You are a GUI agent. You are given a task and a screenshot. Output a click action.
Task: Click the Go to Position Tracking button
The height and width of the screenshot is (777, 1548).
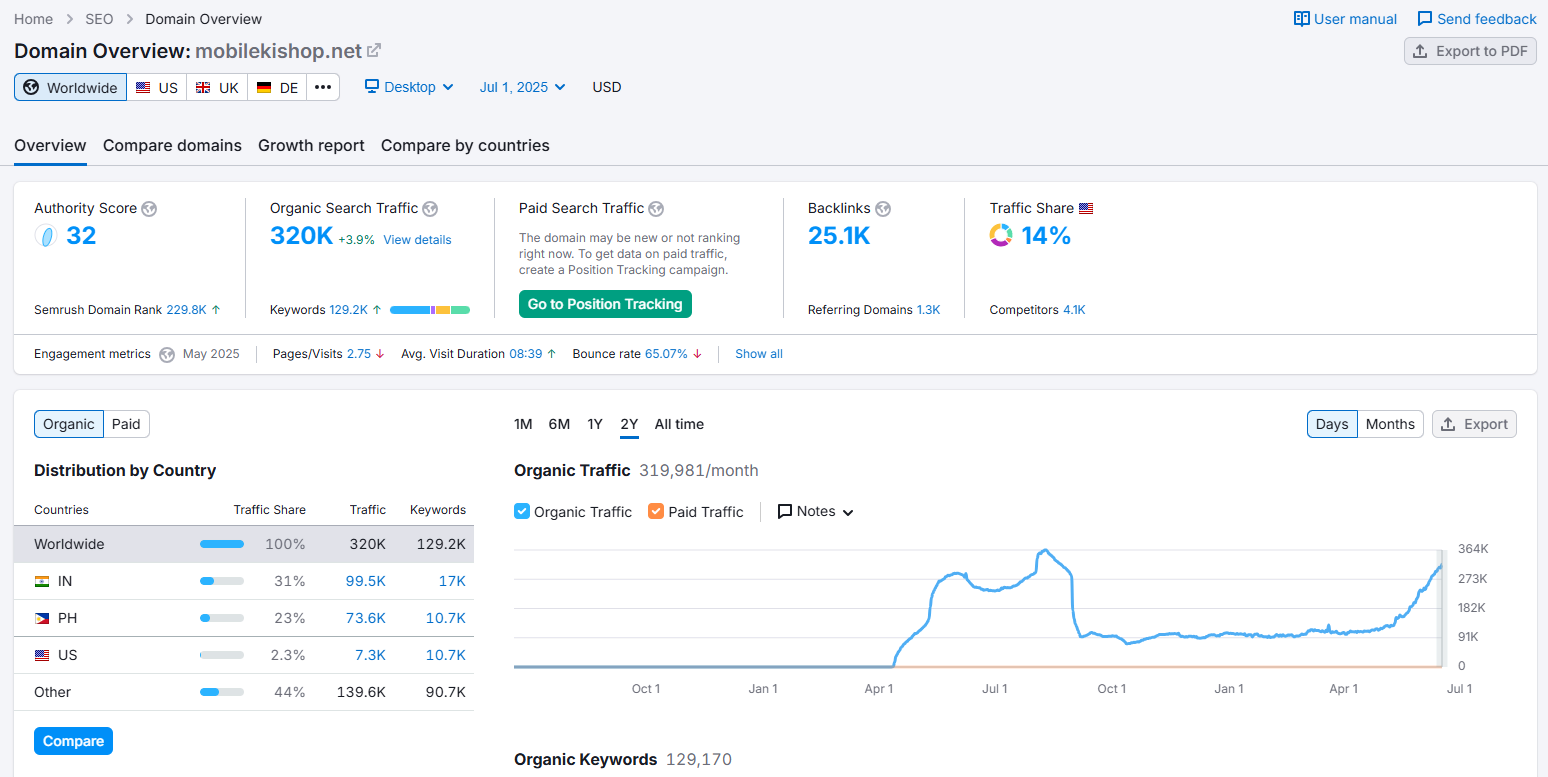click(605, 304)
